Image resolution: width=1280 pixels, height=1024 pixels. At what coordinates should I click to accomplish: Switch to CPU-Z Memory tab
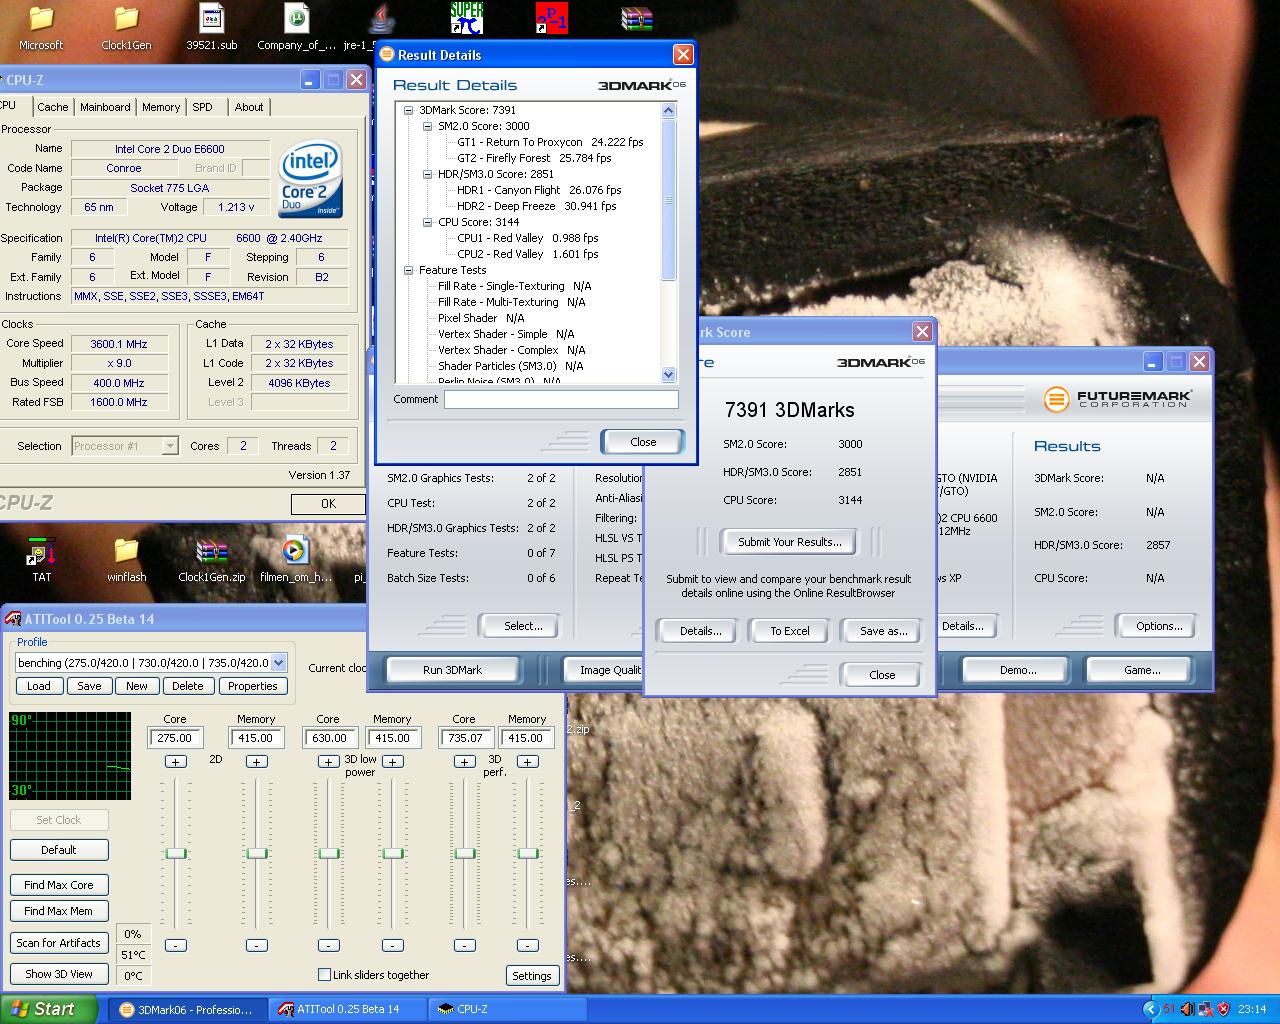coord(161,107)
